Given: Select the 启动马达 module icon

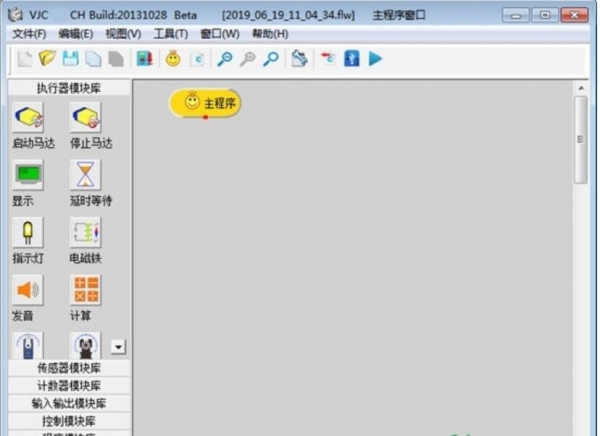Looking at the screenshot, I should tap(28, 117).
